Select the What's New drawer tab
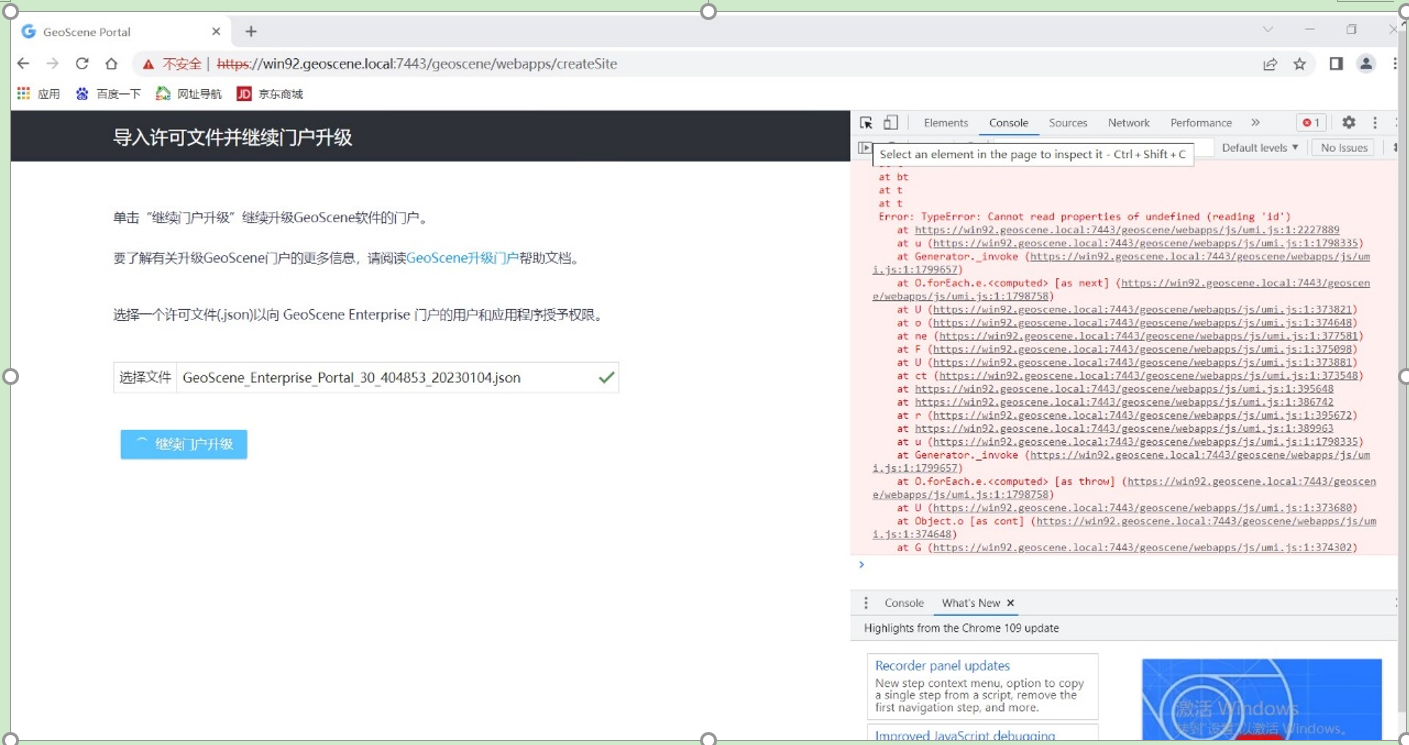 click(x=970, y=603)
